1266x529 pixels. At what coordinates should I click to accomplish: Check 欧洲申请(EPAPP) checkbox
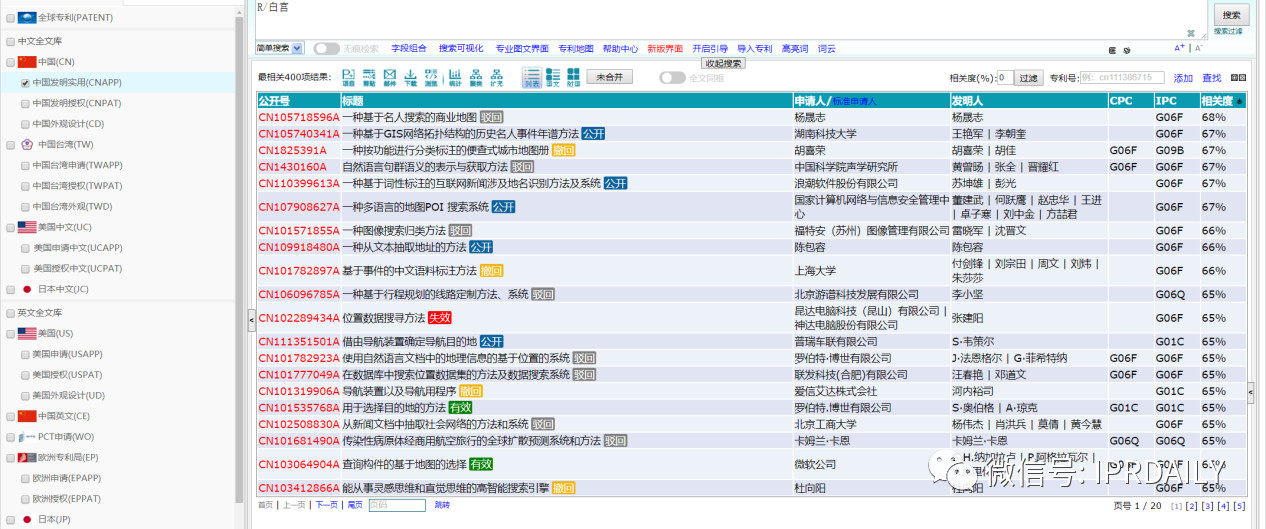[25, 478]
